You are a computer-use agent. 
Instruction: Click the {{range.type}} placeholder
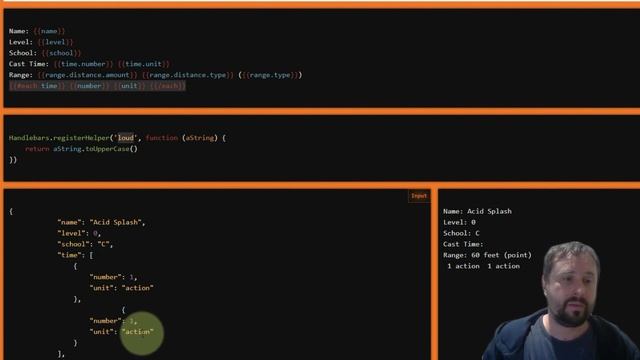pos(270,75)
